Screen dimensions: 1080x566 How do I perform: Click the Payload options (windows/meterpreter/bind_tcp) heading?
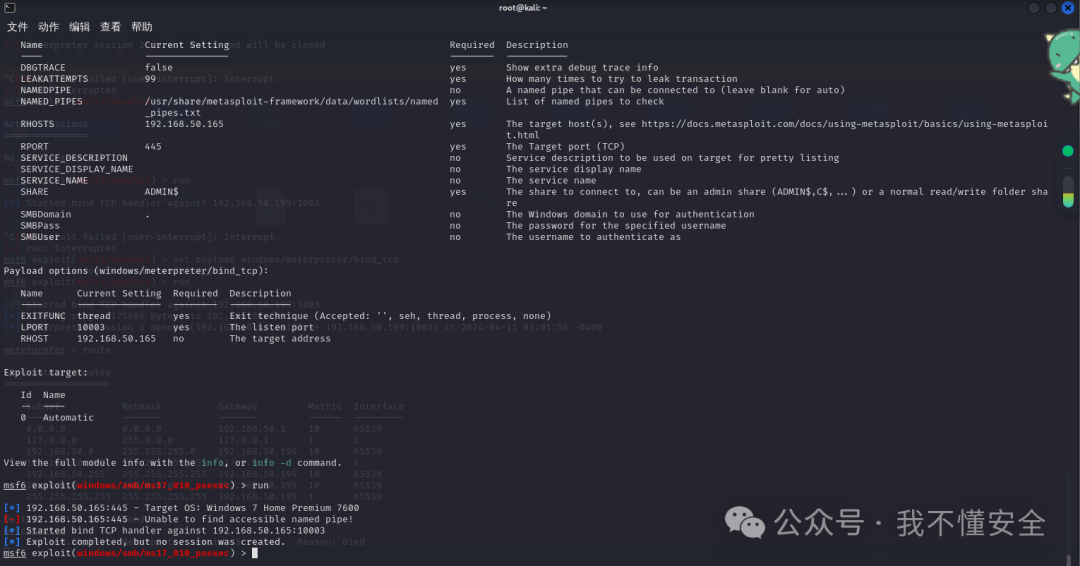point(136,271)
